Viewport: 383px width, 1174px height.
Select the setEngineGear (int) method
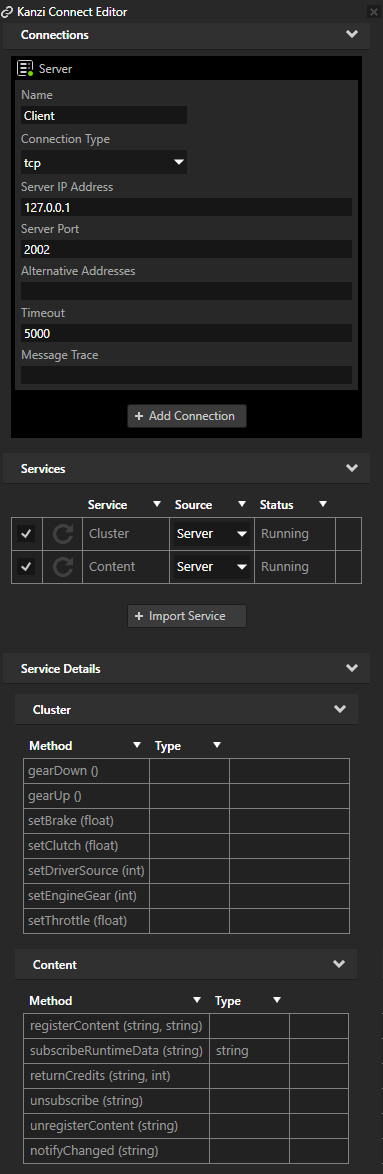pos(86,895)
